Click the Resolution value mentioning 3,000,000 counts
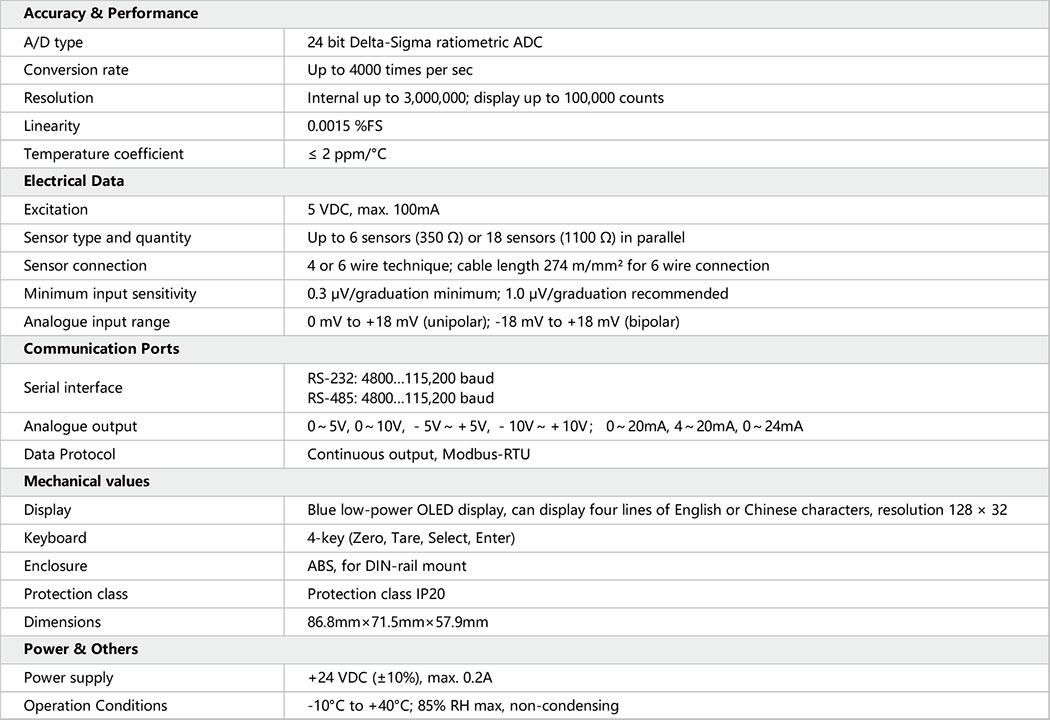The width and height of the screenshot is (1050, 720). tap(485, 98)
